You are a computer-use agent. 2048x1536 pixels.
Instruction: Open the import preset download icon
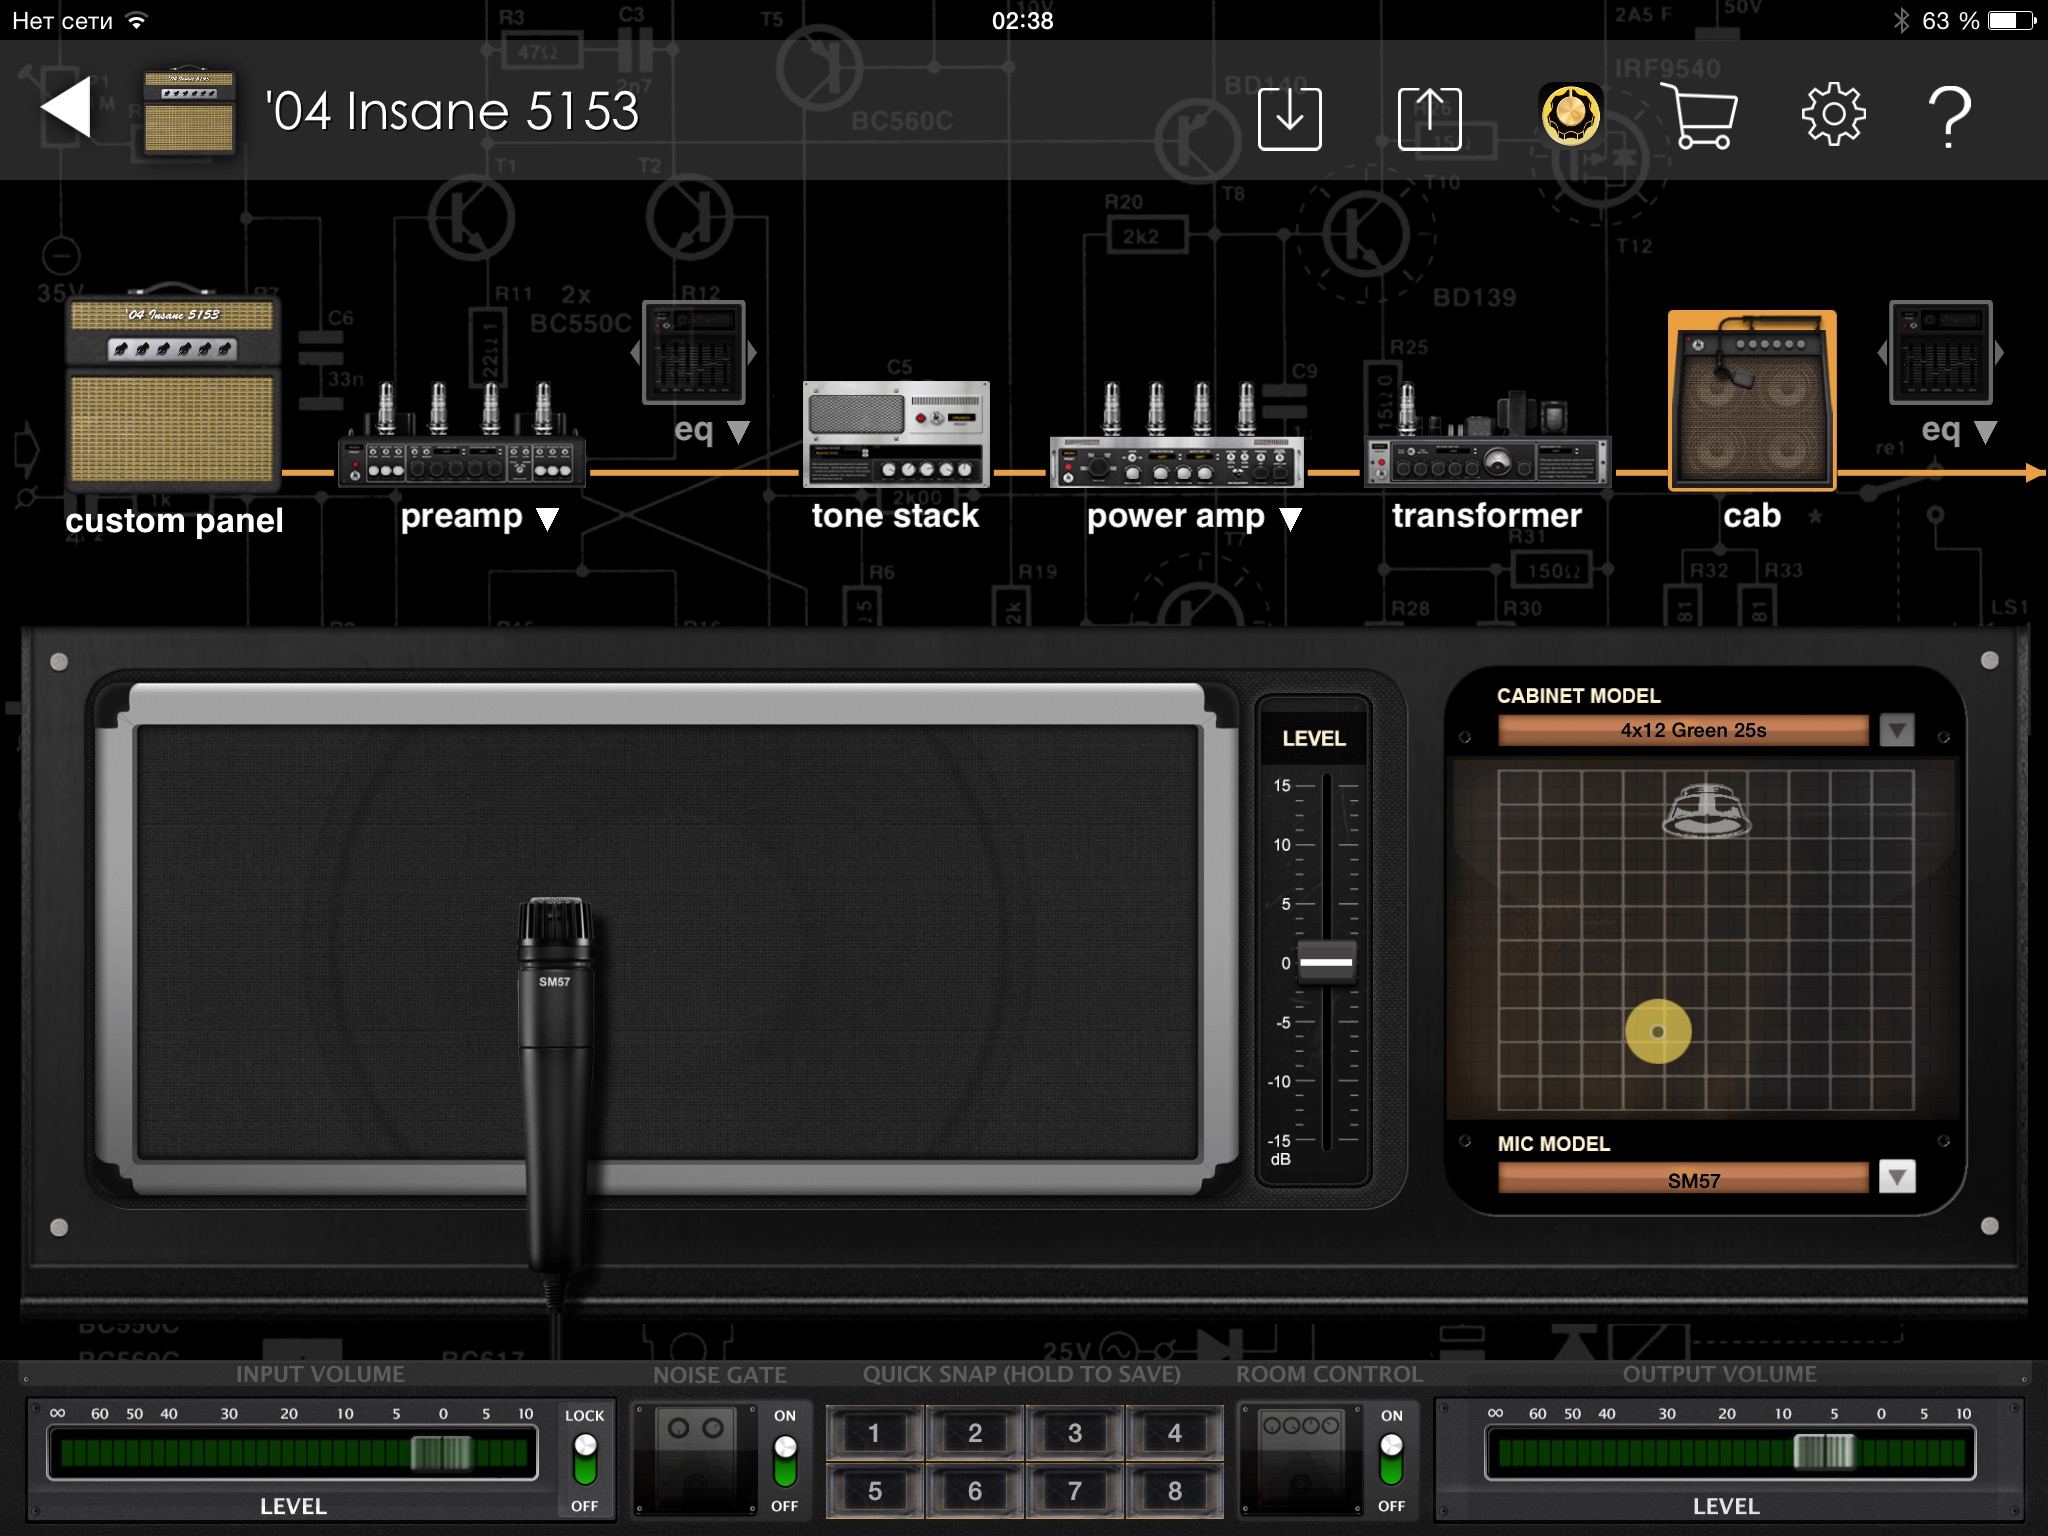1289,118
